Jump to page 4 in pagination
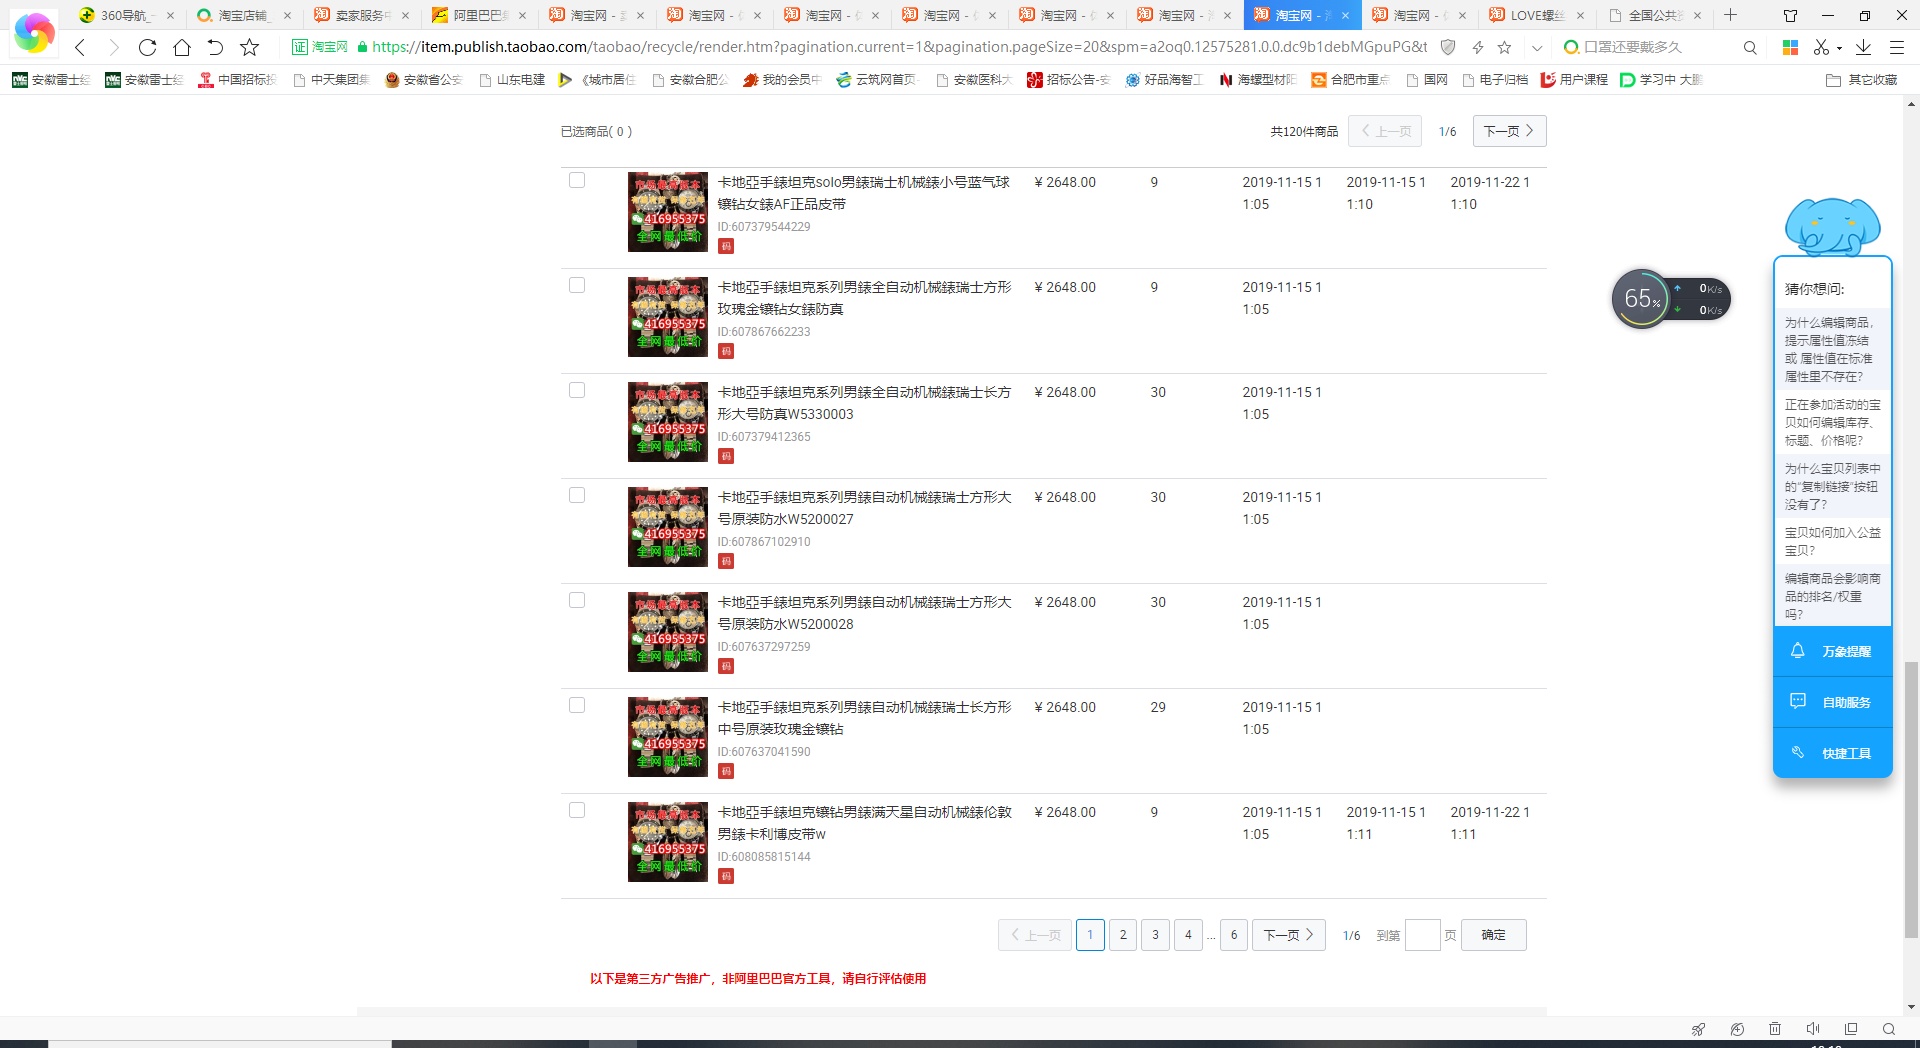 1188,935
